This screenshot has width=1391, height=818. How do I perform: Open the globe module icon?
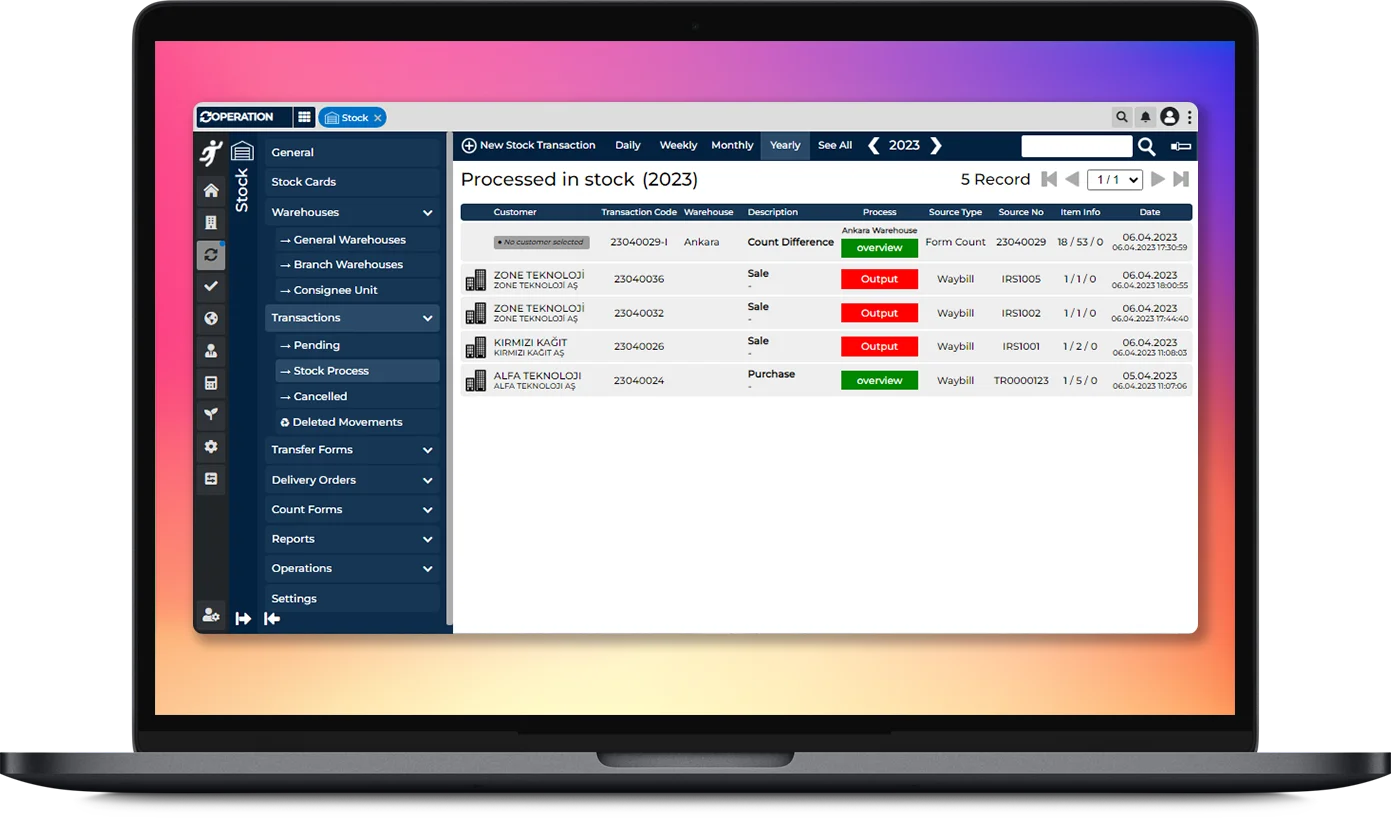click(x=210, y=318)
